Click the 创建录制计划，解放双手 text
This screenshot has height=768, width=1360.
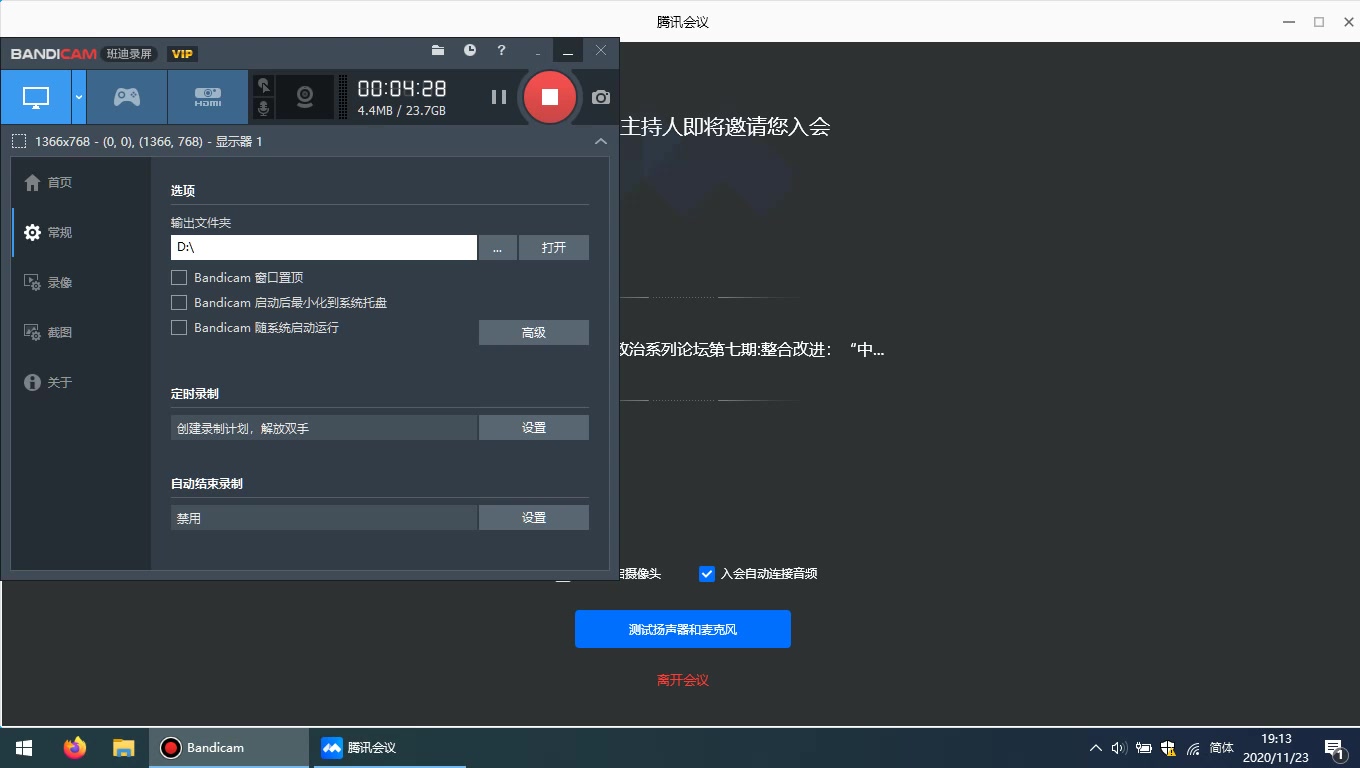pos(243,428)
